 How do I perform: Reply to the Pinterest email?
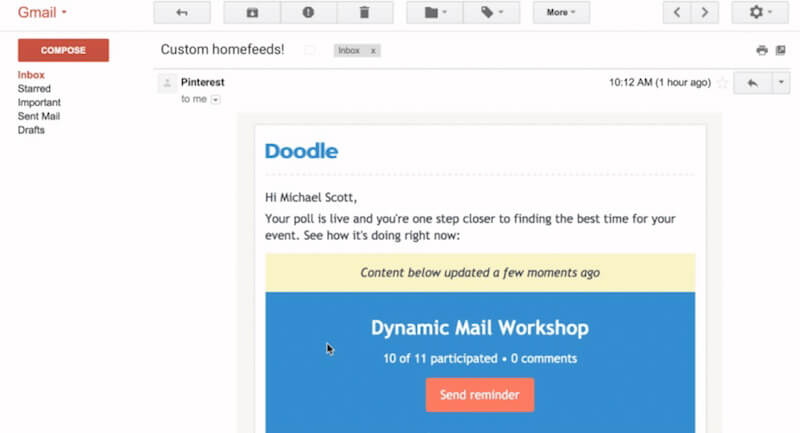(751, 83)
